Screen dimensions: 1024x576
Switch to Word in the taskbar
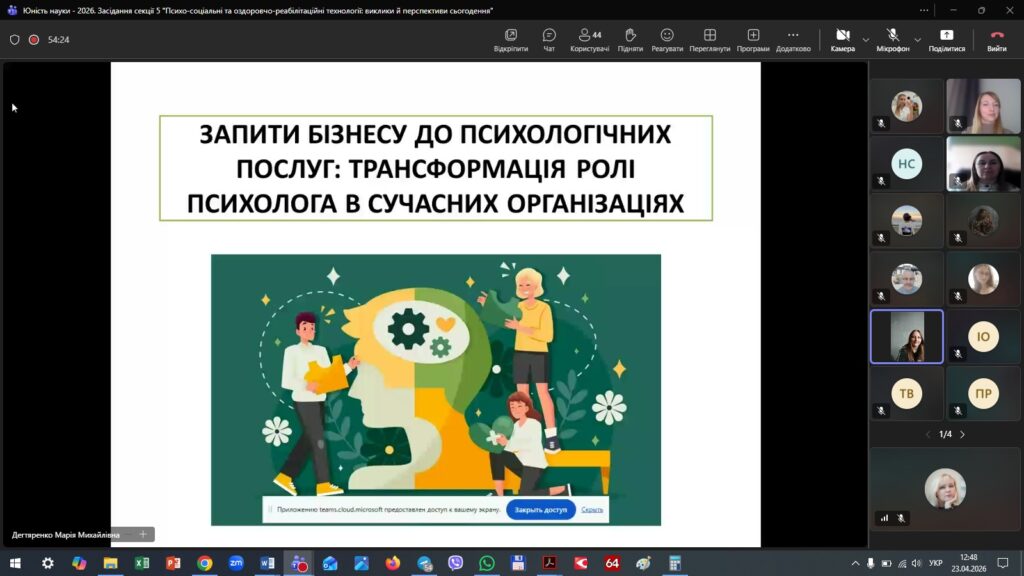(x=267, y=563)
